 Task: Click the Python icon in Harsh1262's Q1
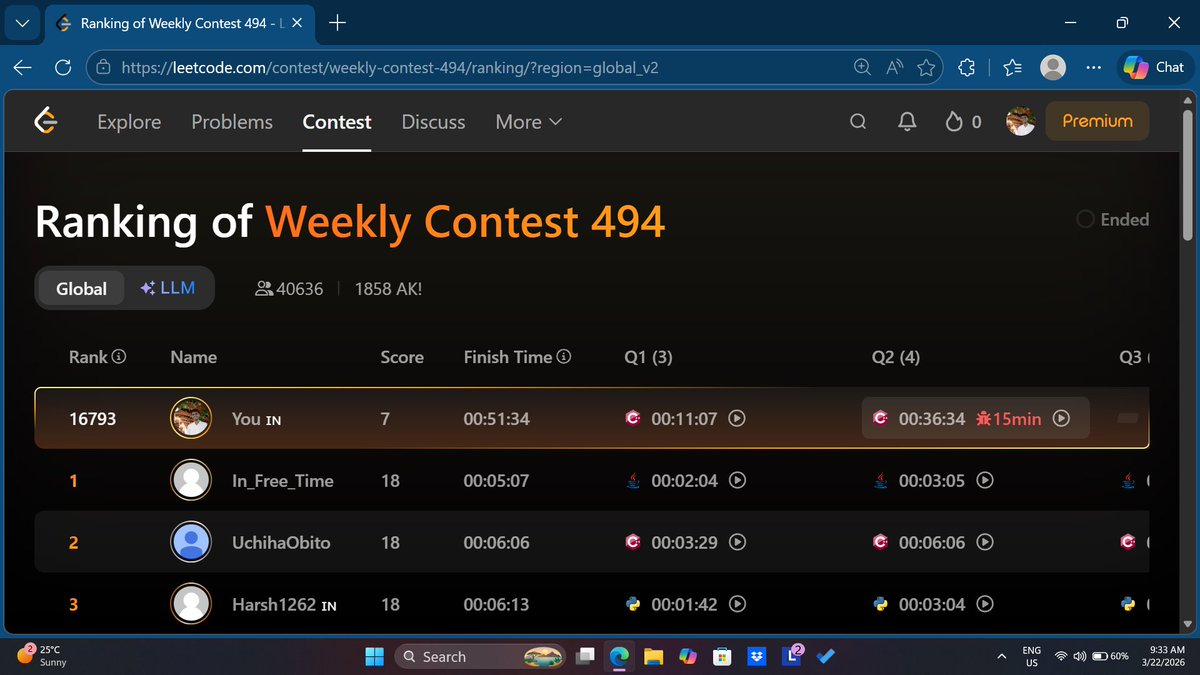pyautogui.click(x=632, y=604)
